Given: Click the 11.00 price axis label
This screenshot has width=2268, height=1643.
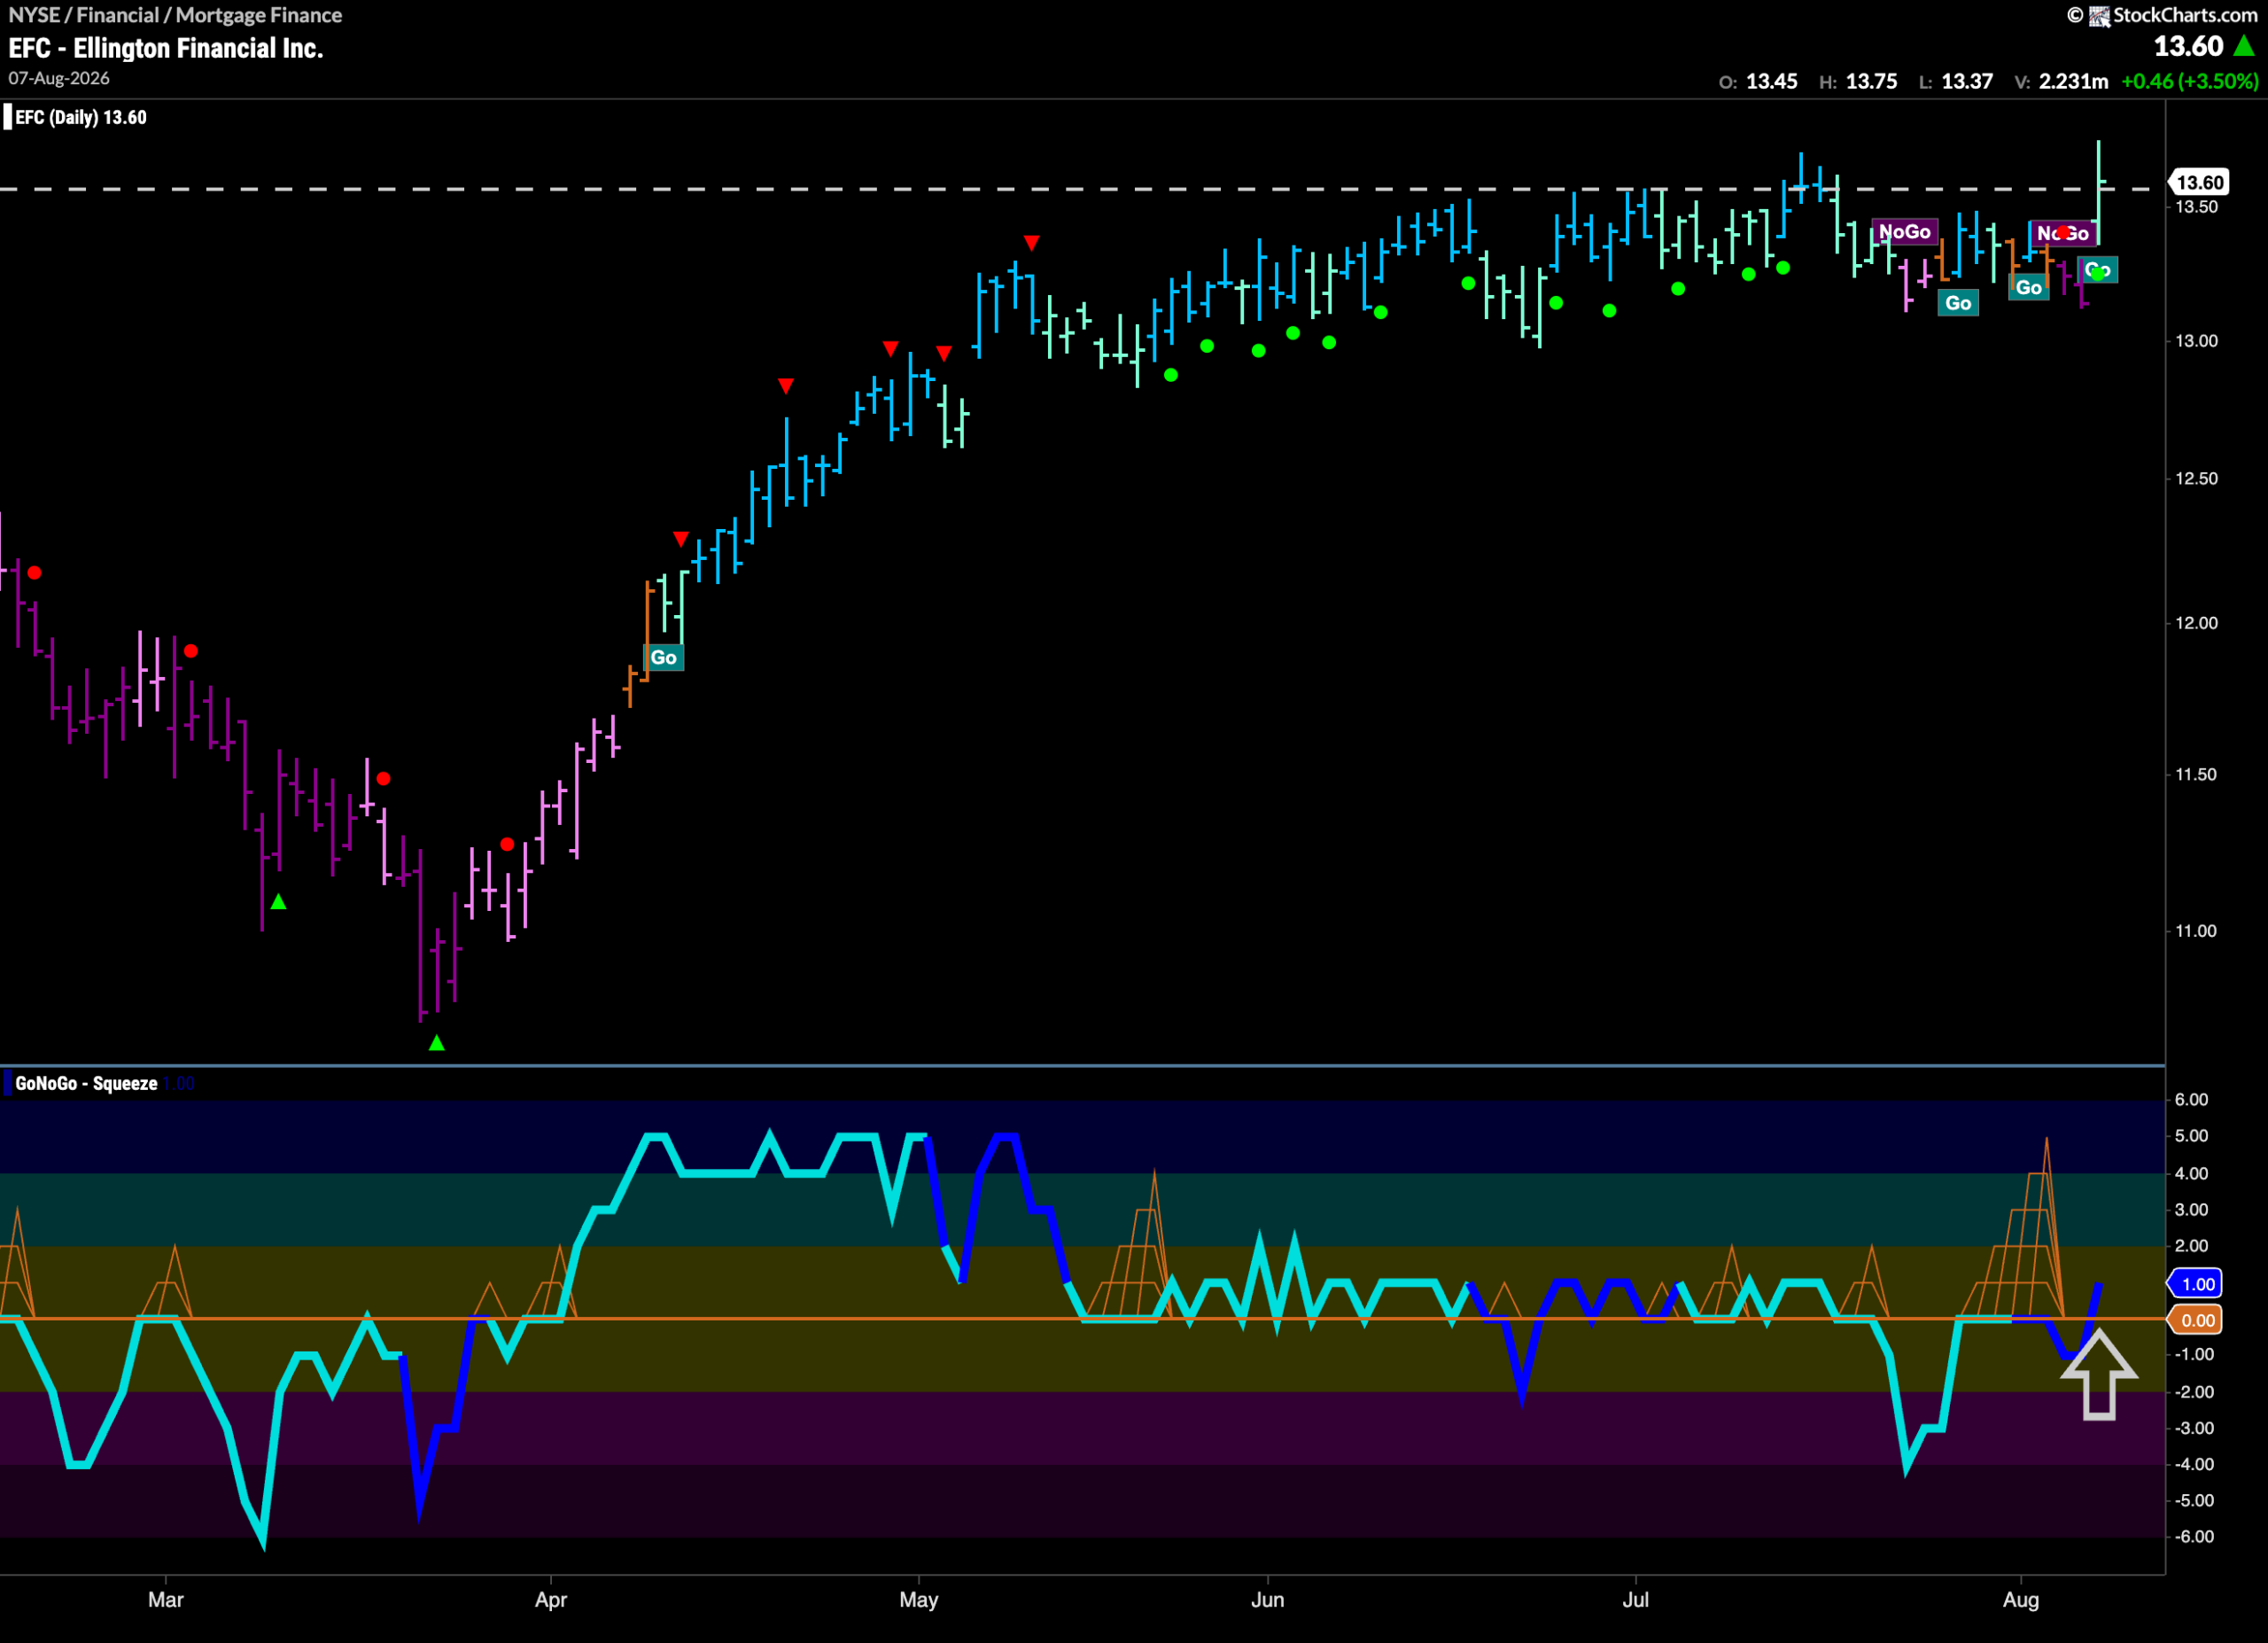Looking at the screenshot, I should [x=2196, y=930].
